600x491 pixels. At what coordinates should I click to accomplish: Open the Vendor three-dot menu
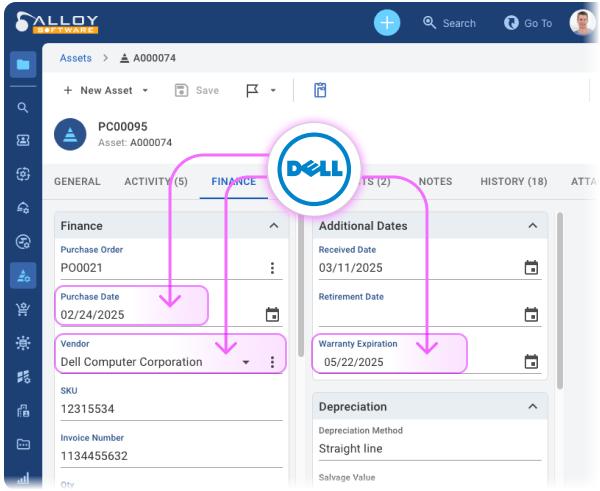(x=272, y=362)
